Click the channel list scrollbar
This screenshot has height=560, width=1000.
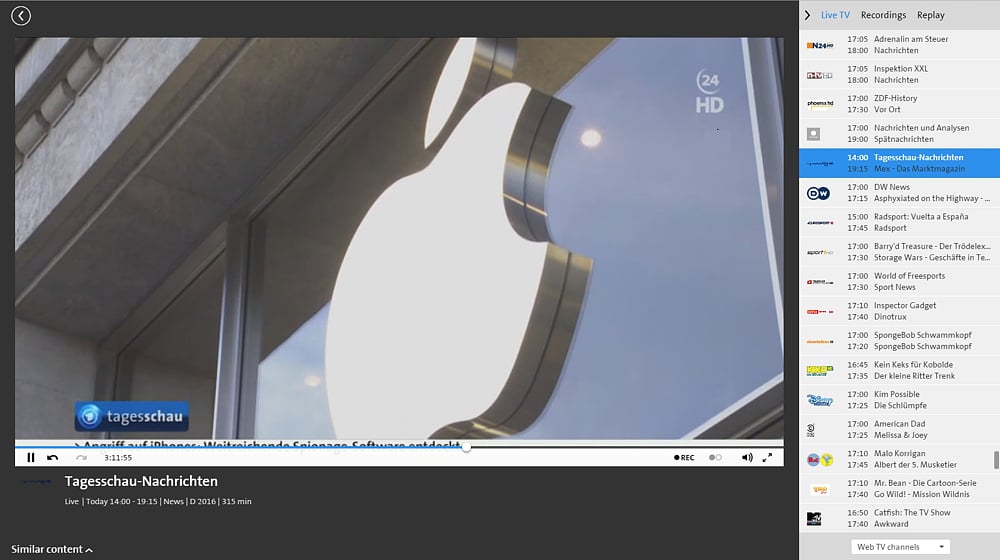[x=996, y=460]
